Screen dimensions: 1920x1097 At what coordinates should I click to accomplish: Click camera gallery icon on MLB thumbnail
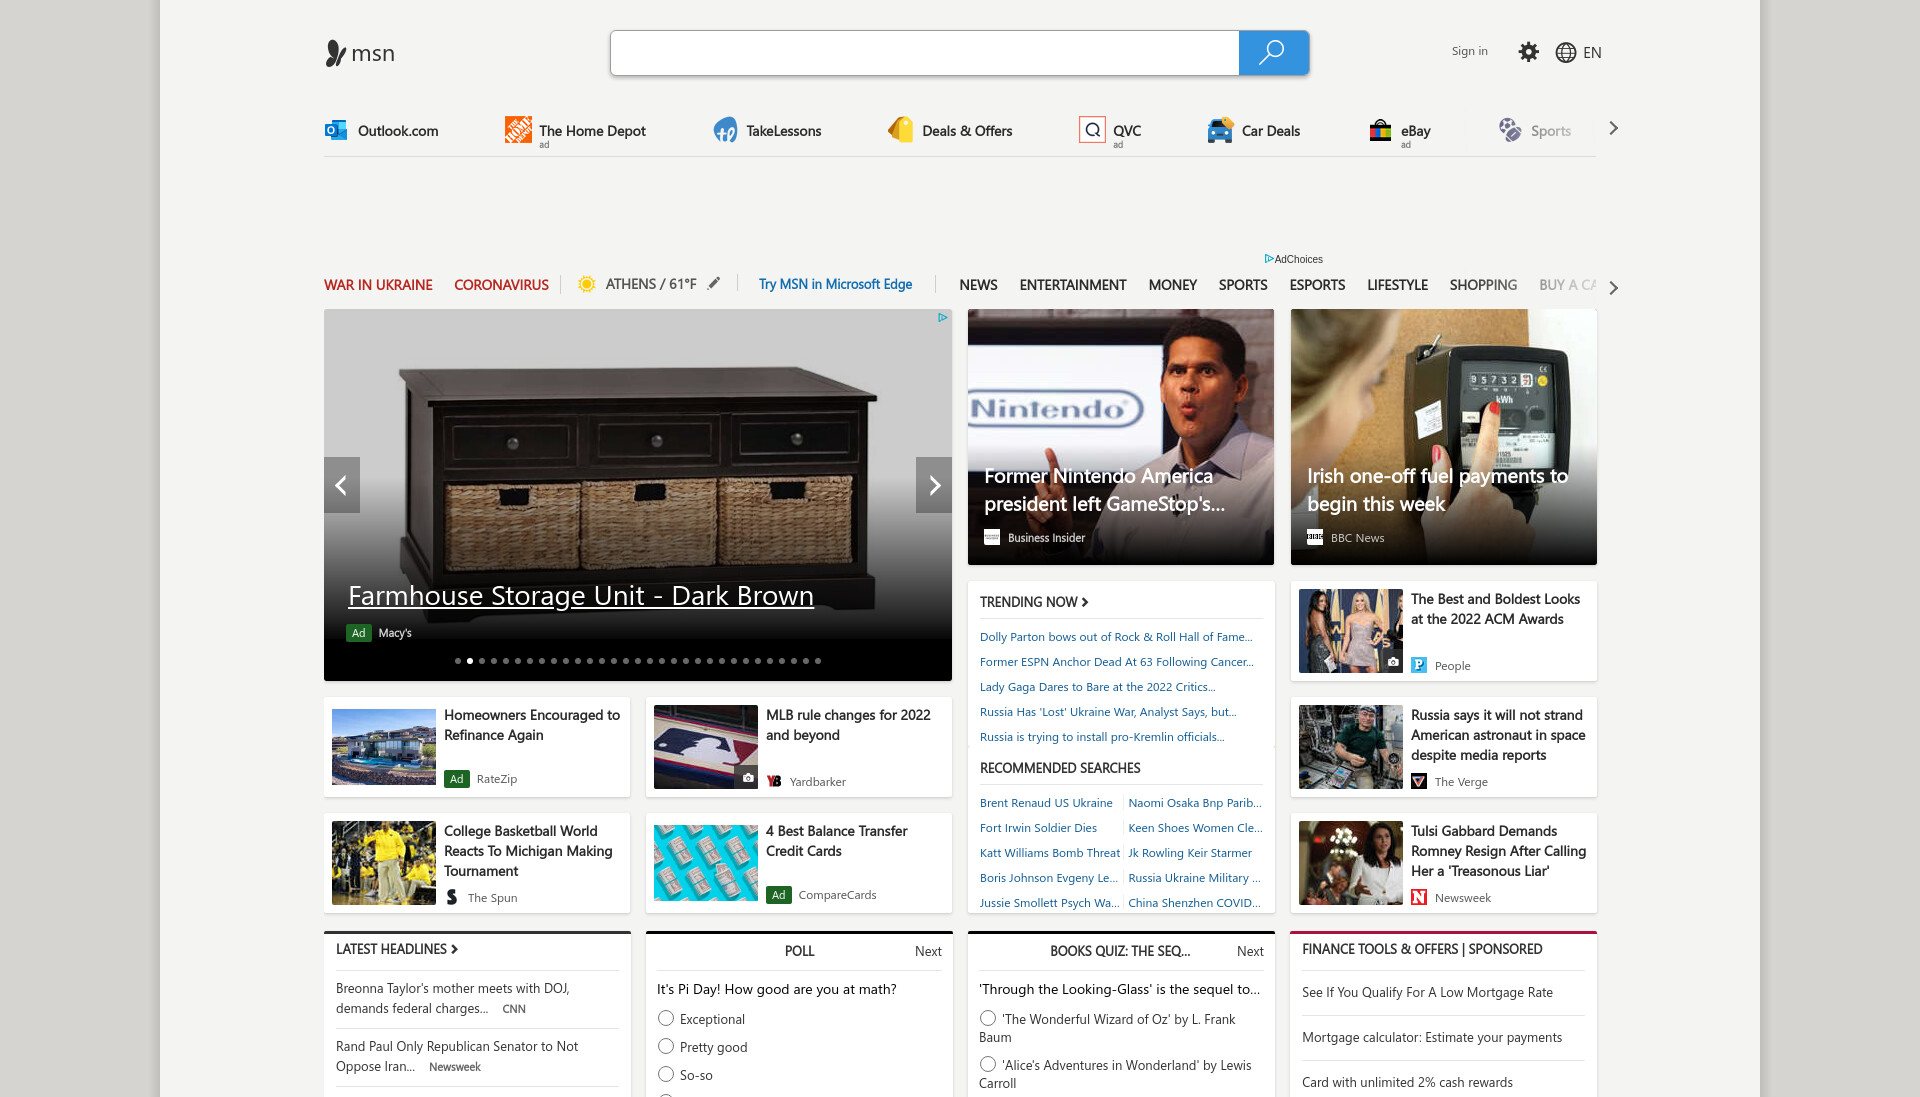point(748,777)
